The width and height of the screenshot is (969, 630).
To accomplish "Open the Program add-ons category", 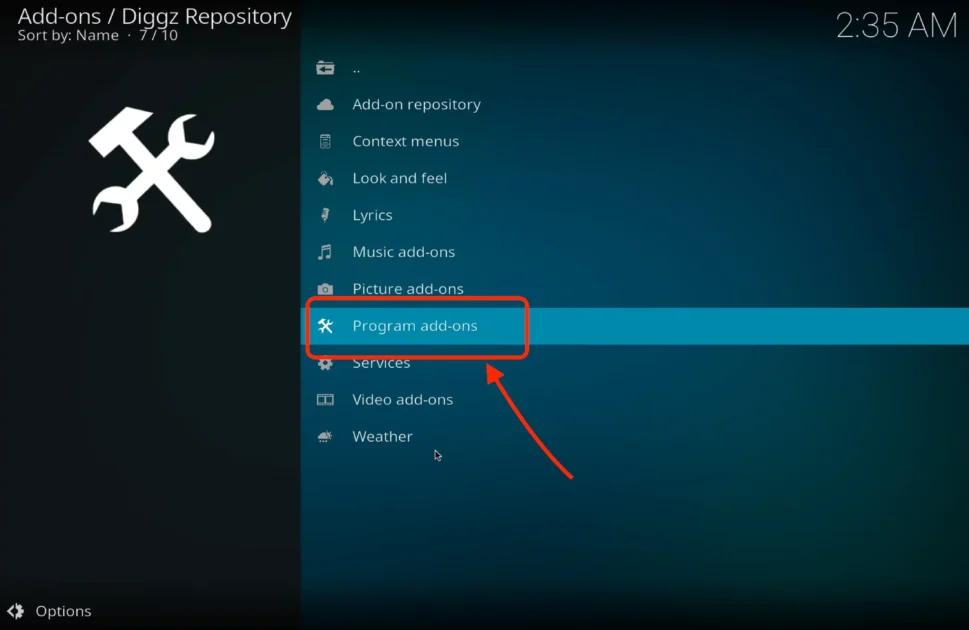I will click(x=415, y=325).
